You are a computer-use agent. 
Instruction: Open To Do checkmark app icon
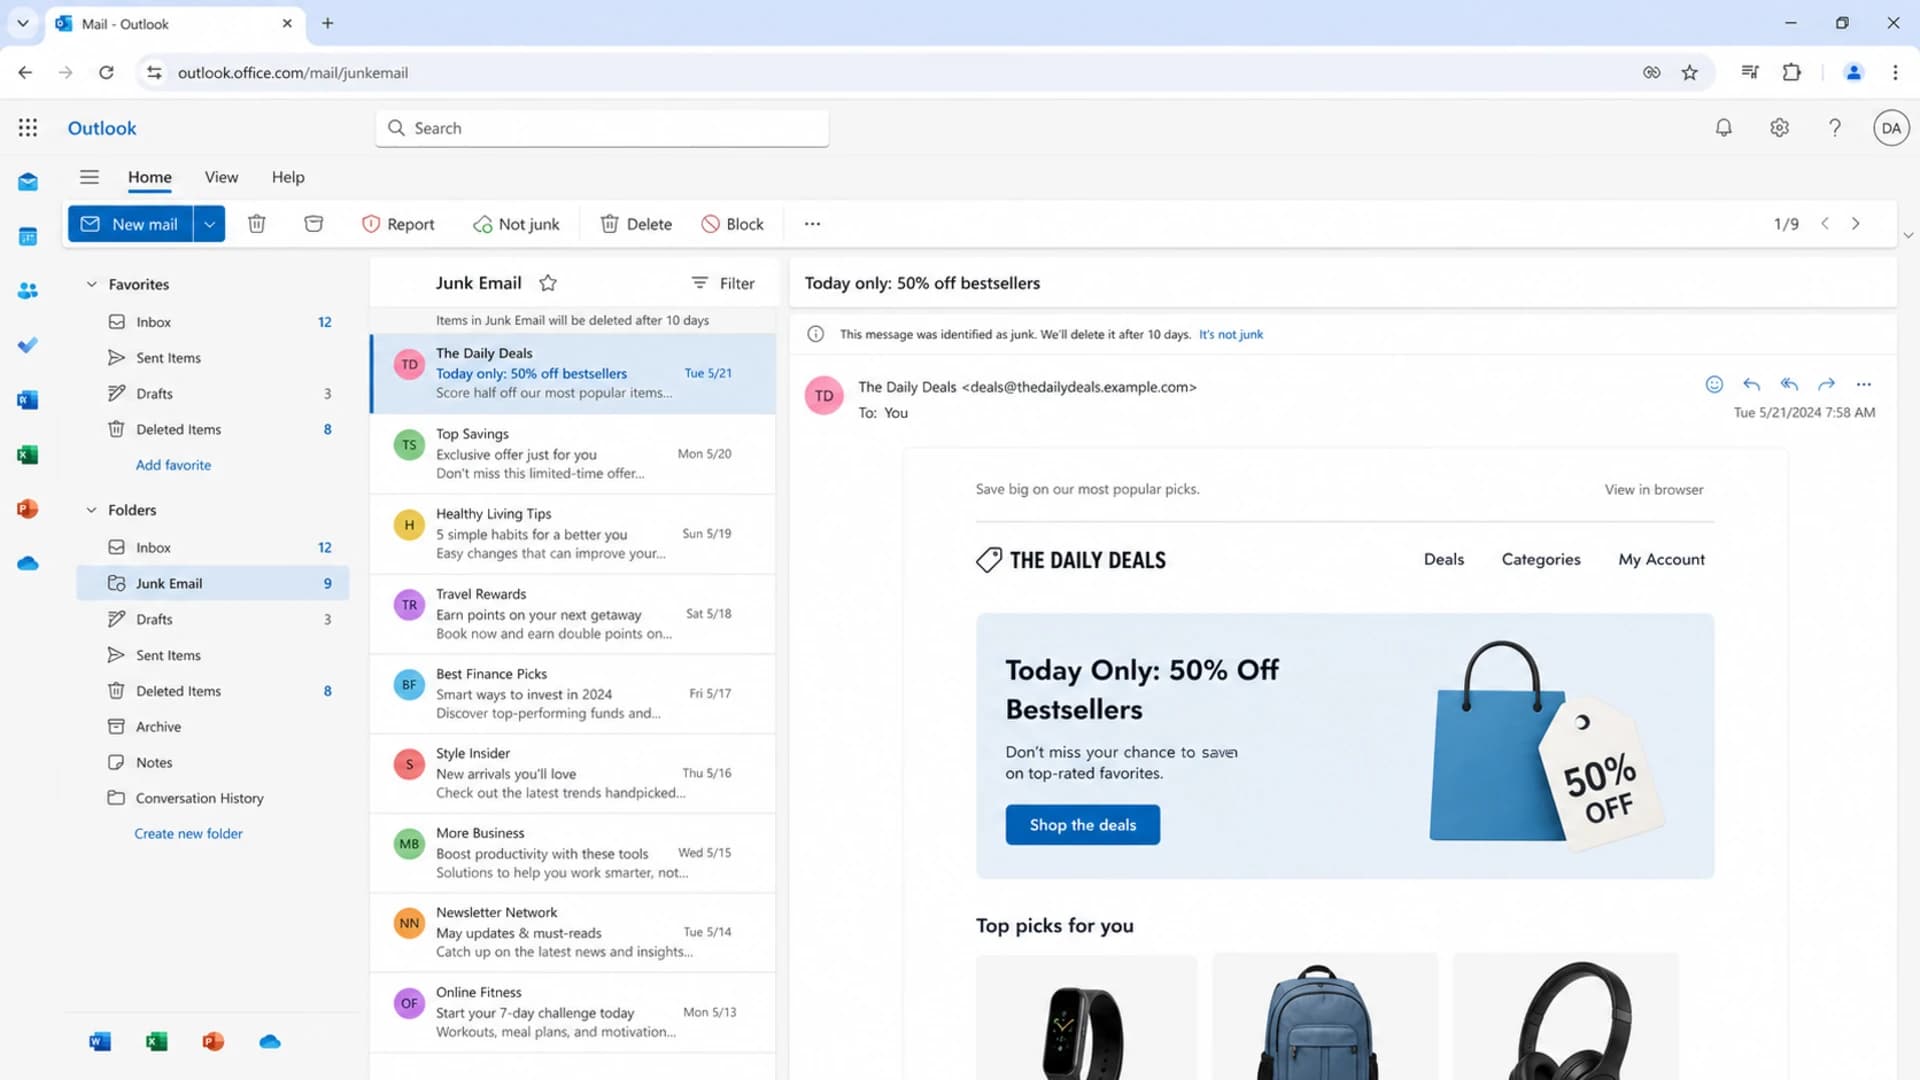point(28,345)
